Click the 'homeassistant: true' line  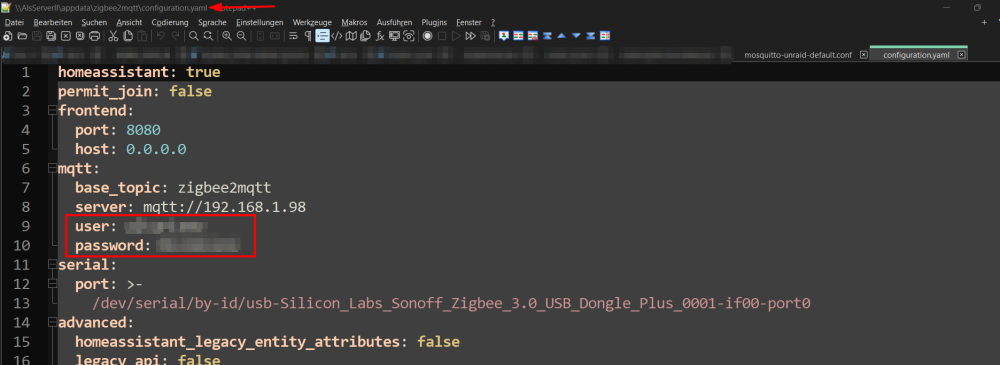139,73
